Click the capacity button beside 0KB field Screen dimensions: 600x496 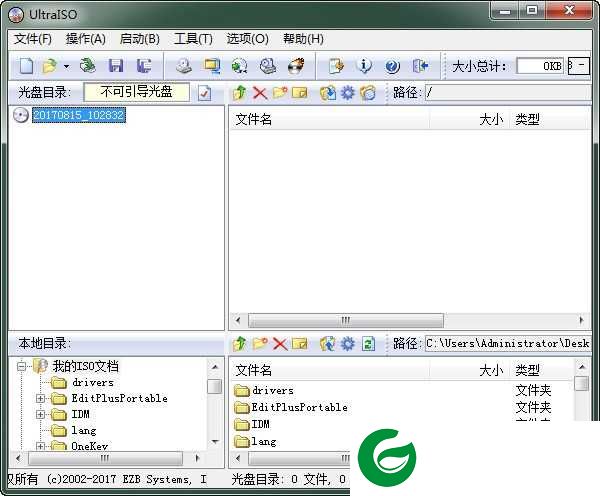[x=579, y=66]
